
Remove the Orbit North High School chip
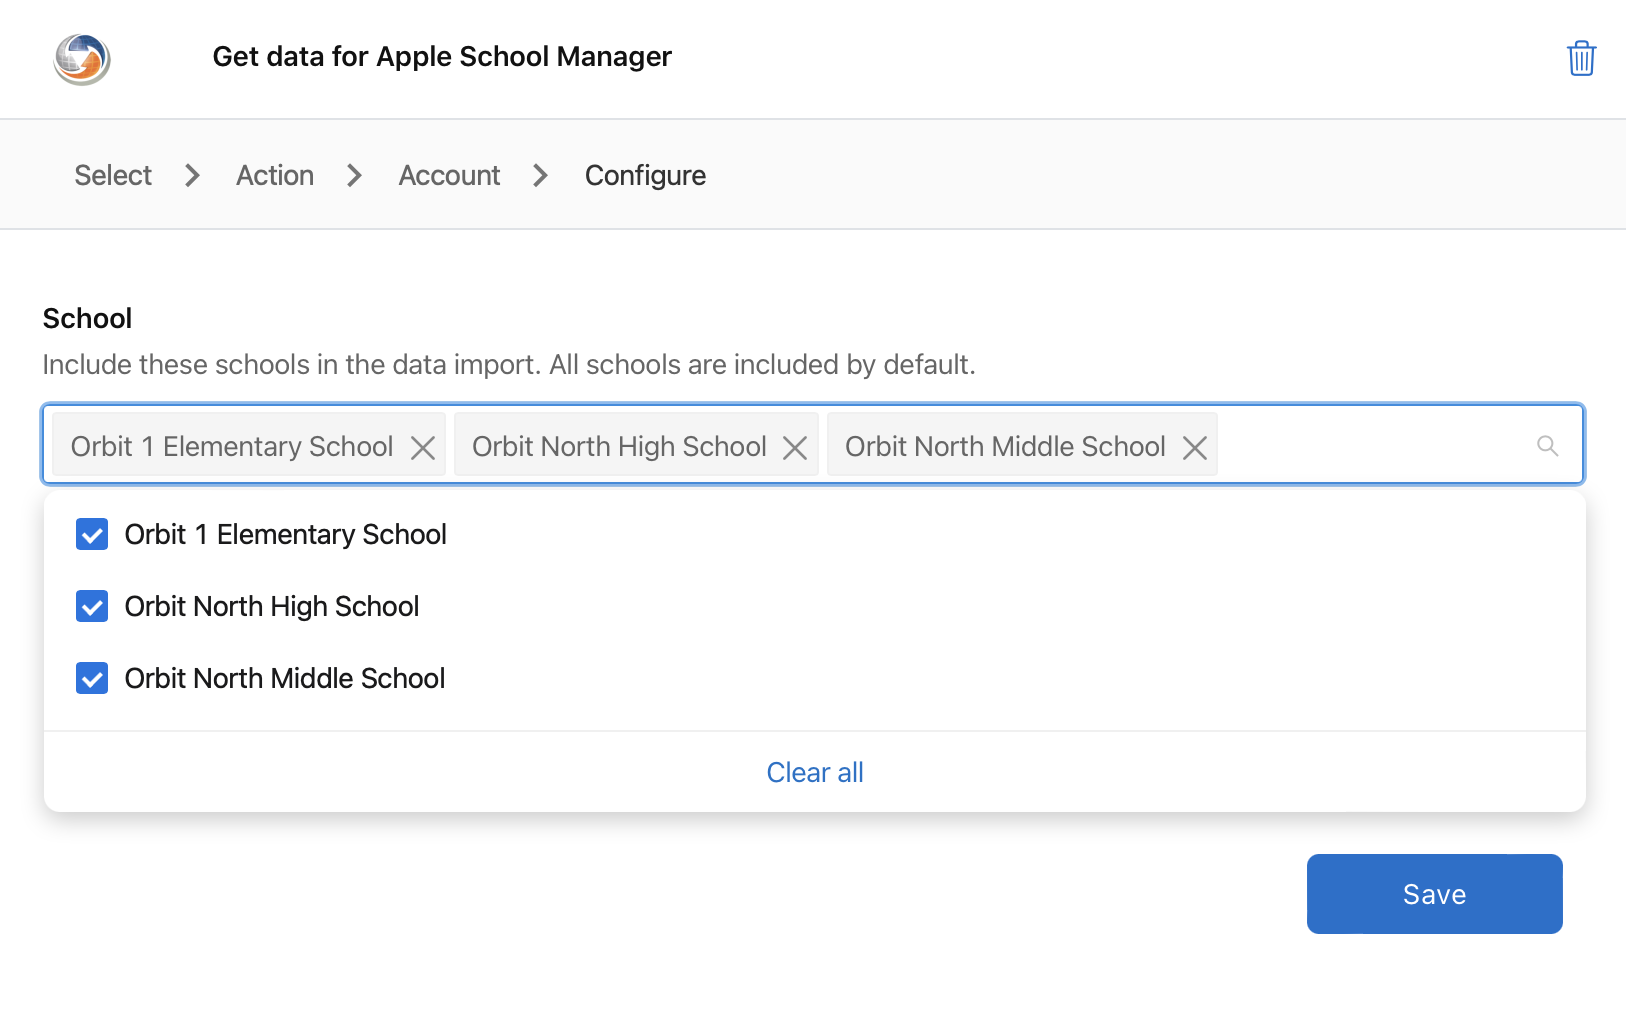coord(794,447)
